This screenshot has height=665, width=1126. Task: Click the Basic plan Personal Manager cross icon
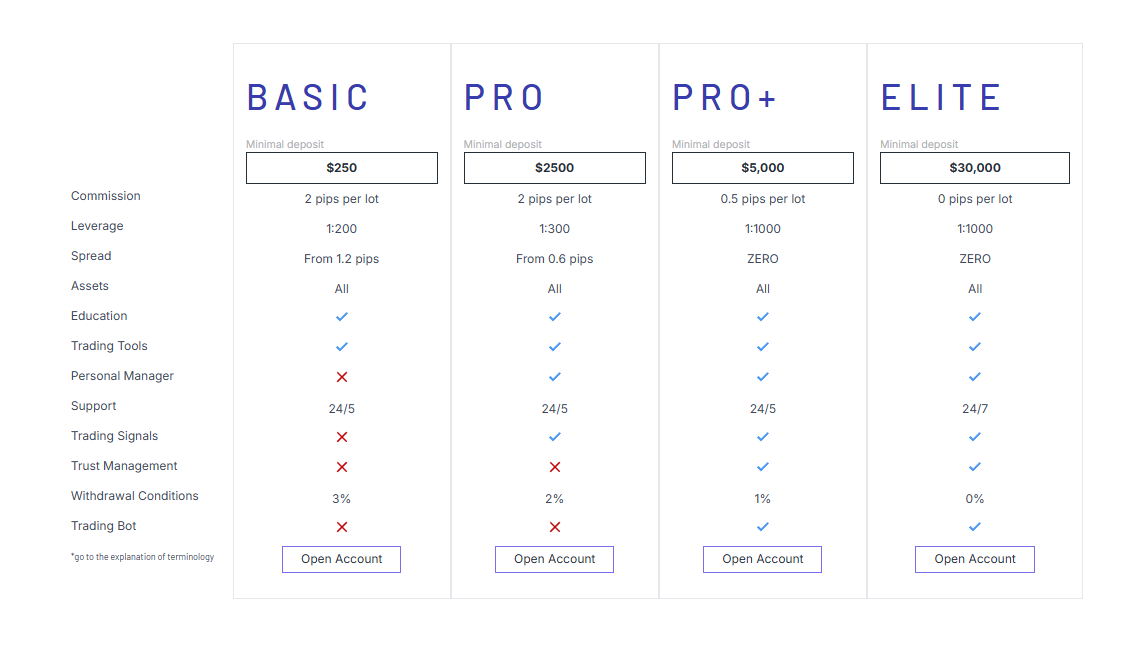342,377
